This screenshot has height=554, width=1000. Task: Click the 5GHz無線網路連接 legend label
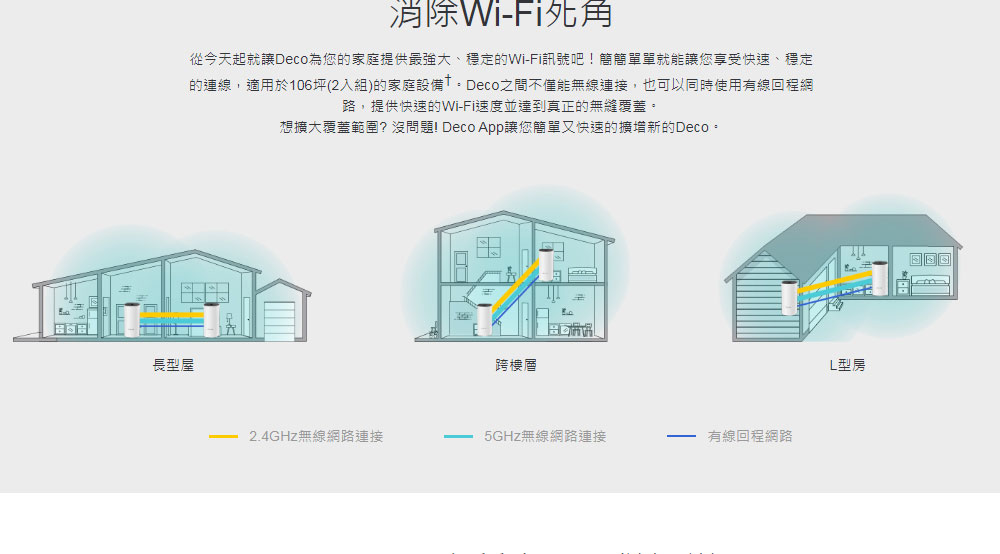tap(545, 436)
